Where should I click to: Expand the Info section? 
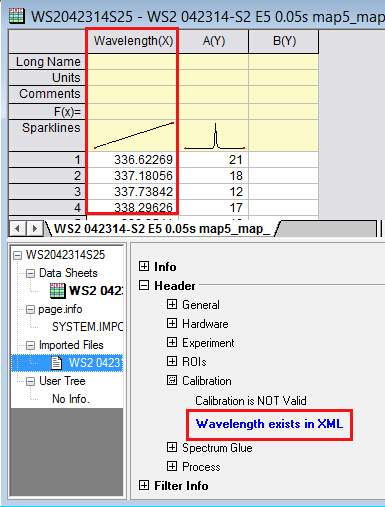point(144,266)
